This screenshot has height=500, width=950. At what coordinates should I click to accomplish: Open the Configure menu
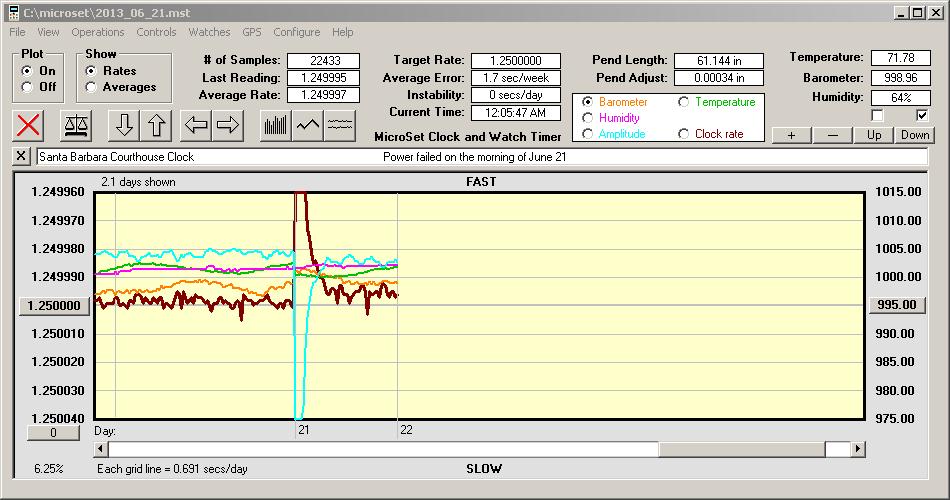[296, 32]
